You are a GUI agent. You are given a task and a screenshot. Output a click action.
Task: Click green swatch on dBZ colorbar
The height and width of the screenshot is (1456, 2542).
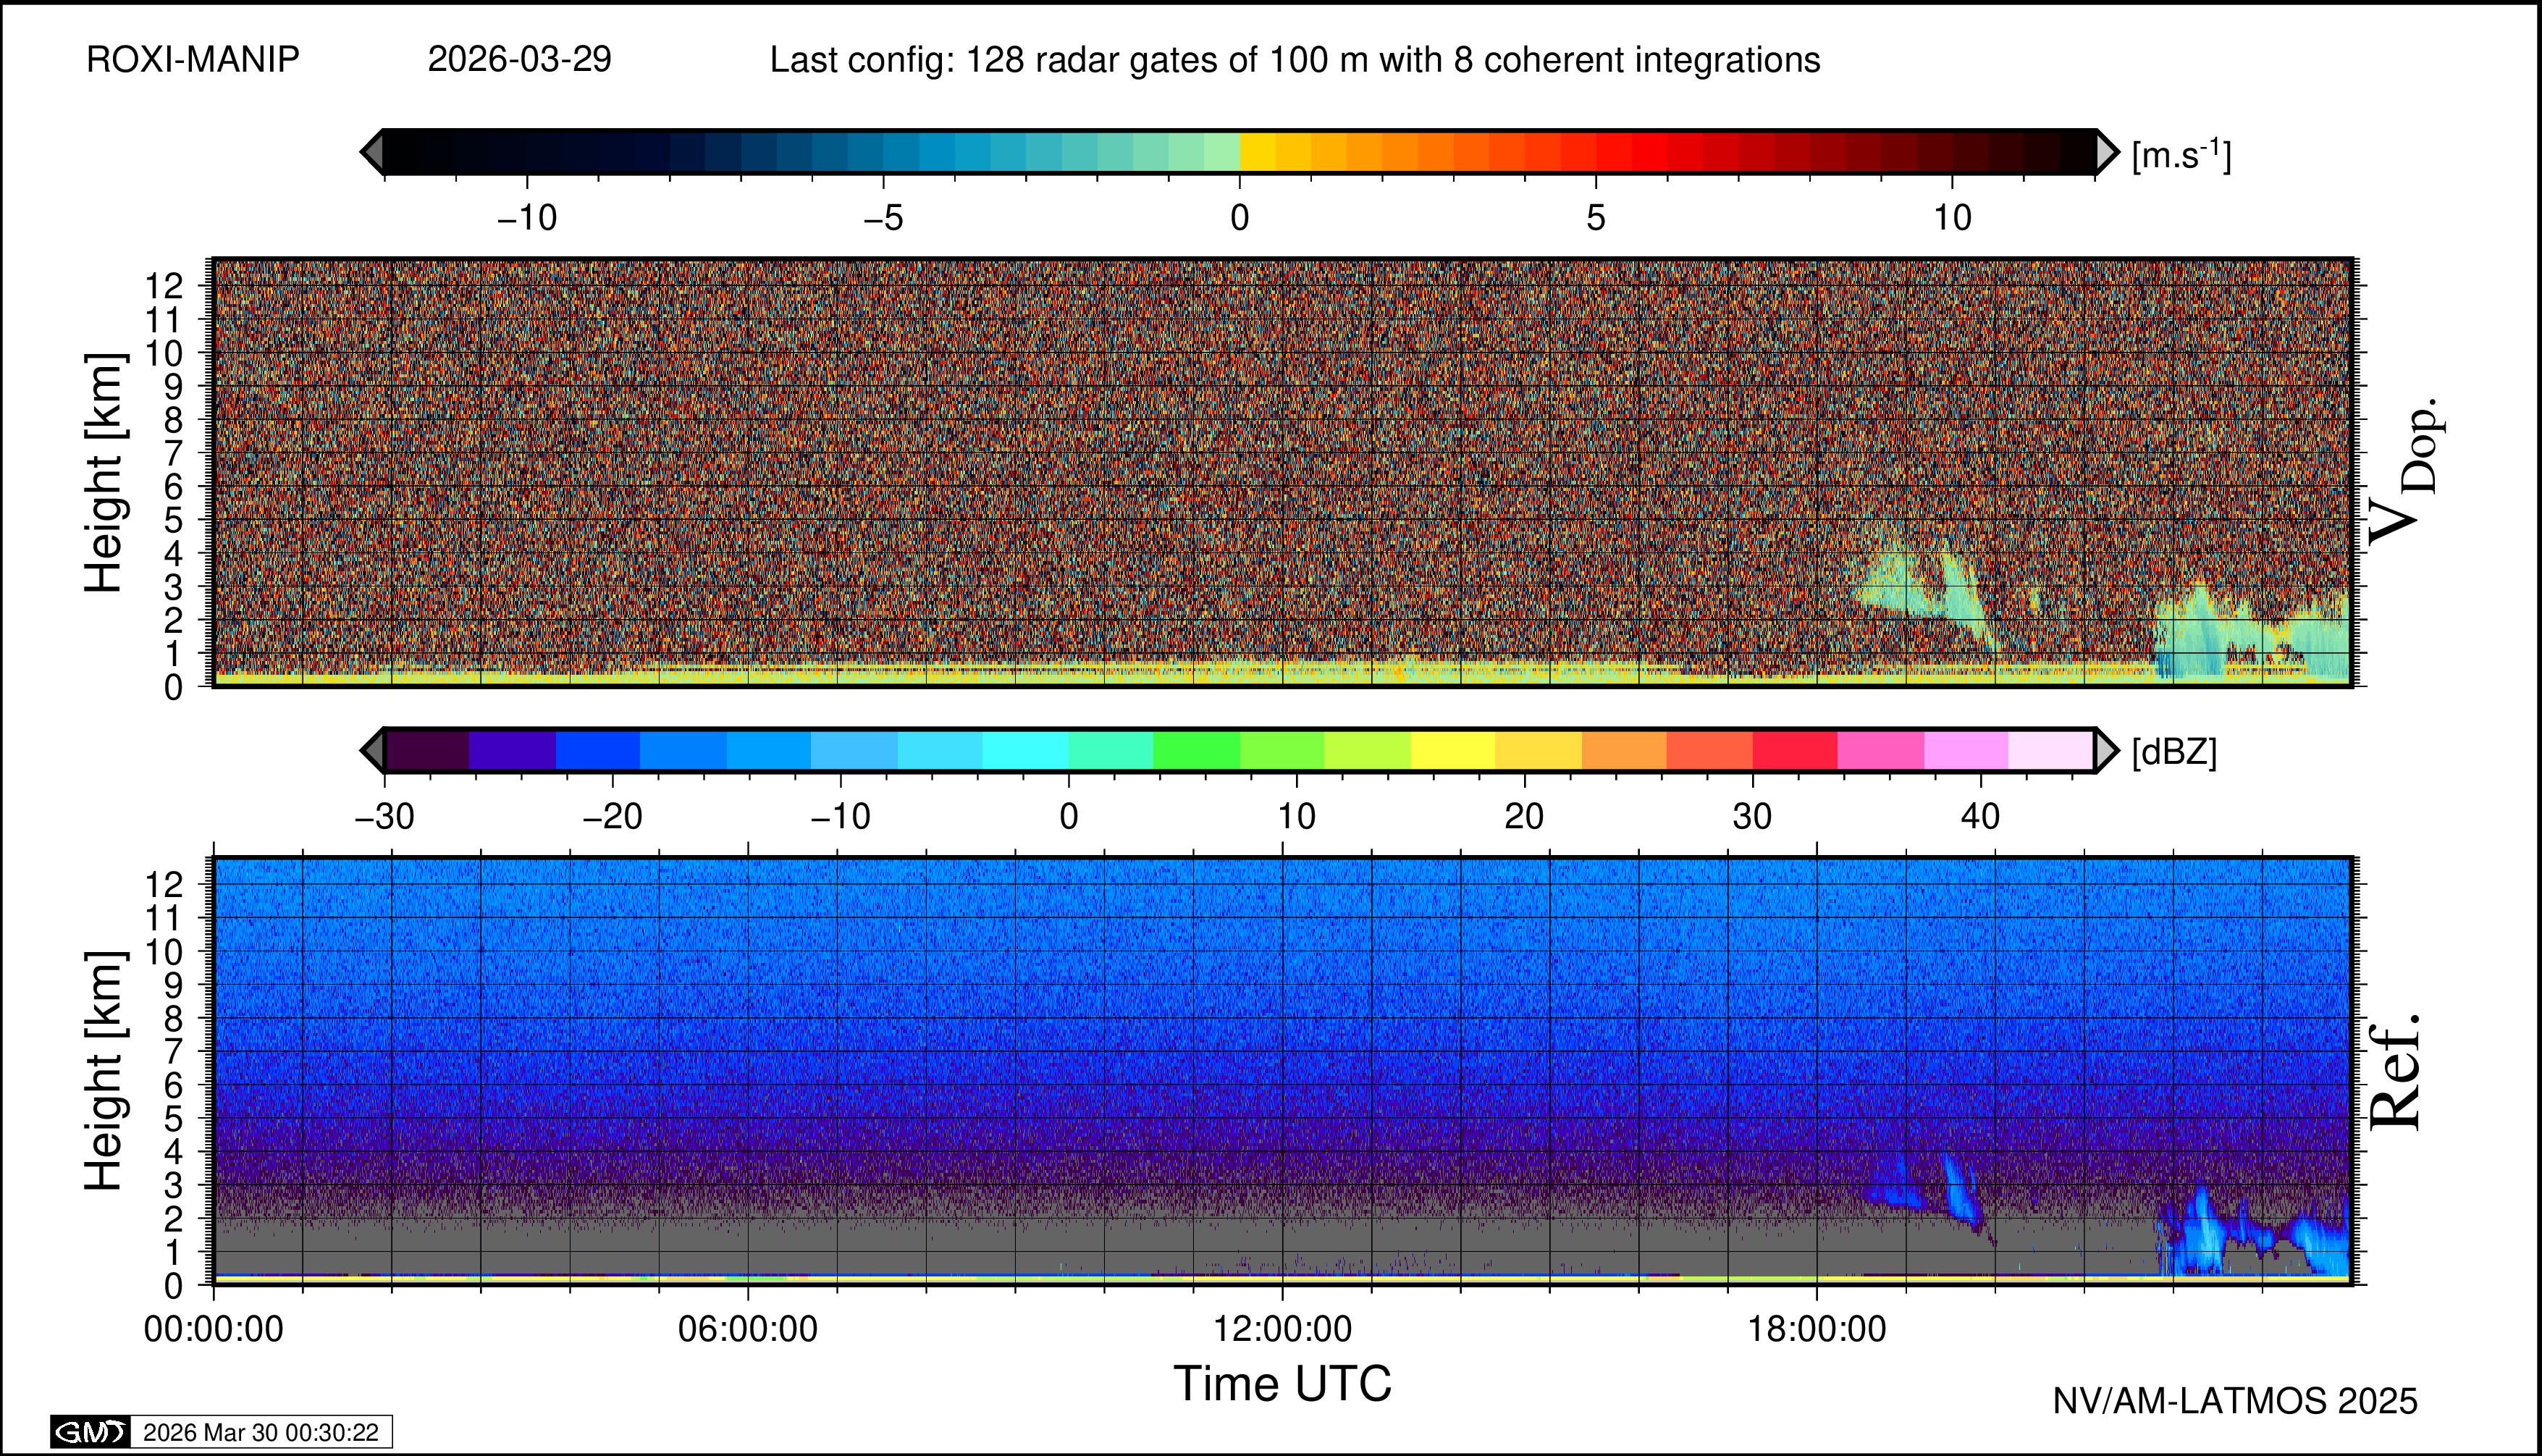pyautogui.click(x=1196, y=750)
